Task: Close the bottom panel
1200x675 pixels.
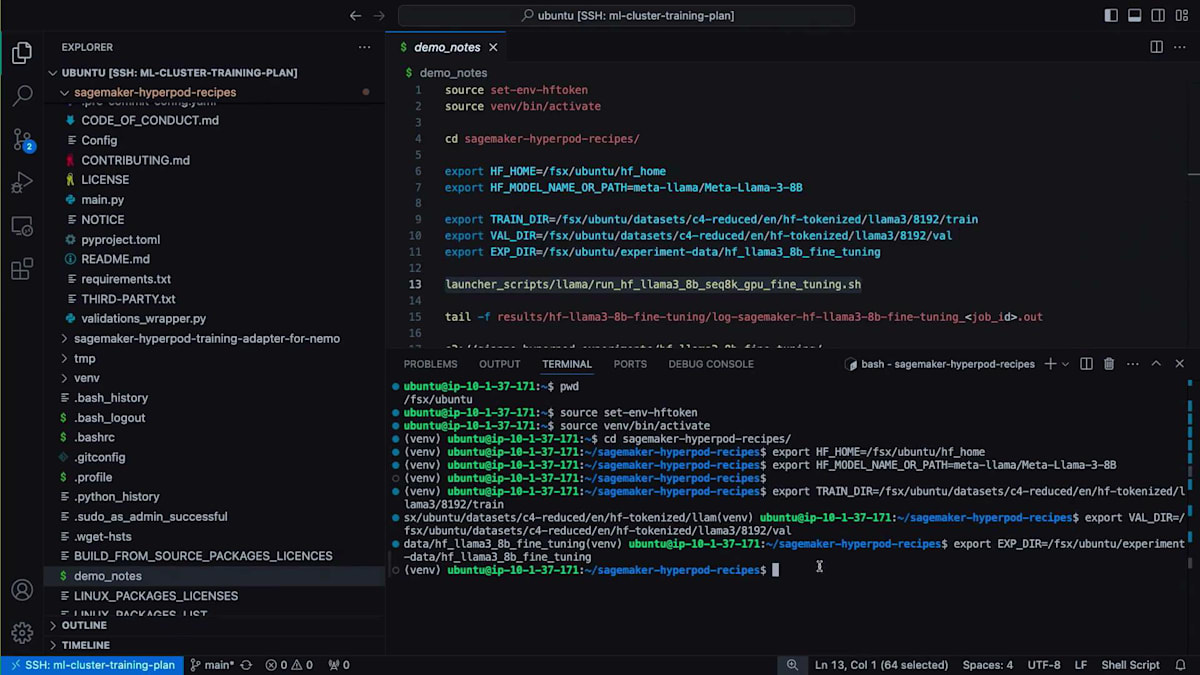Action: click(x=1180, y=364)
